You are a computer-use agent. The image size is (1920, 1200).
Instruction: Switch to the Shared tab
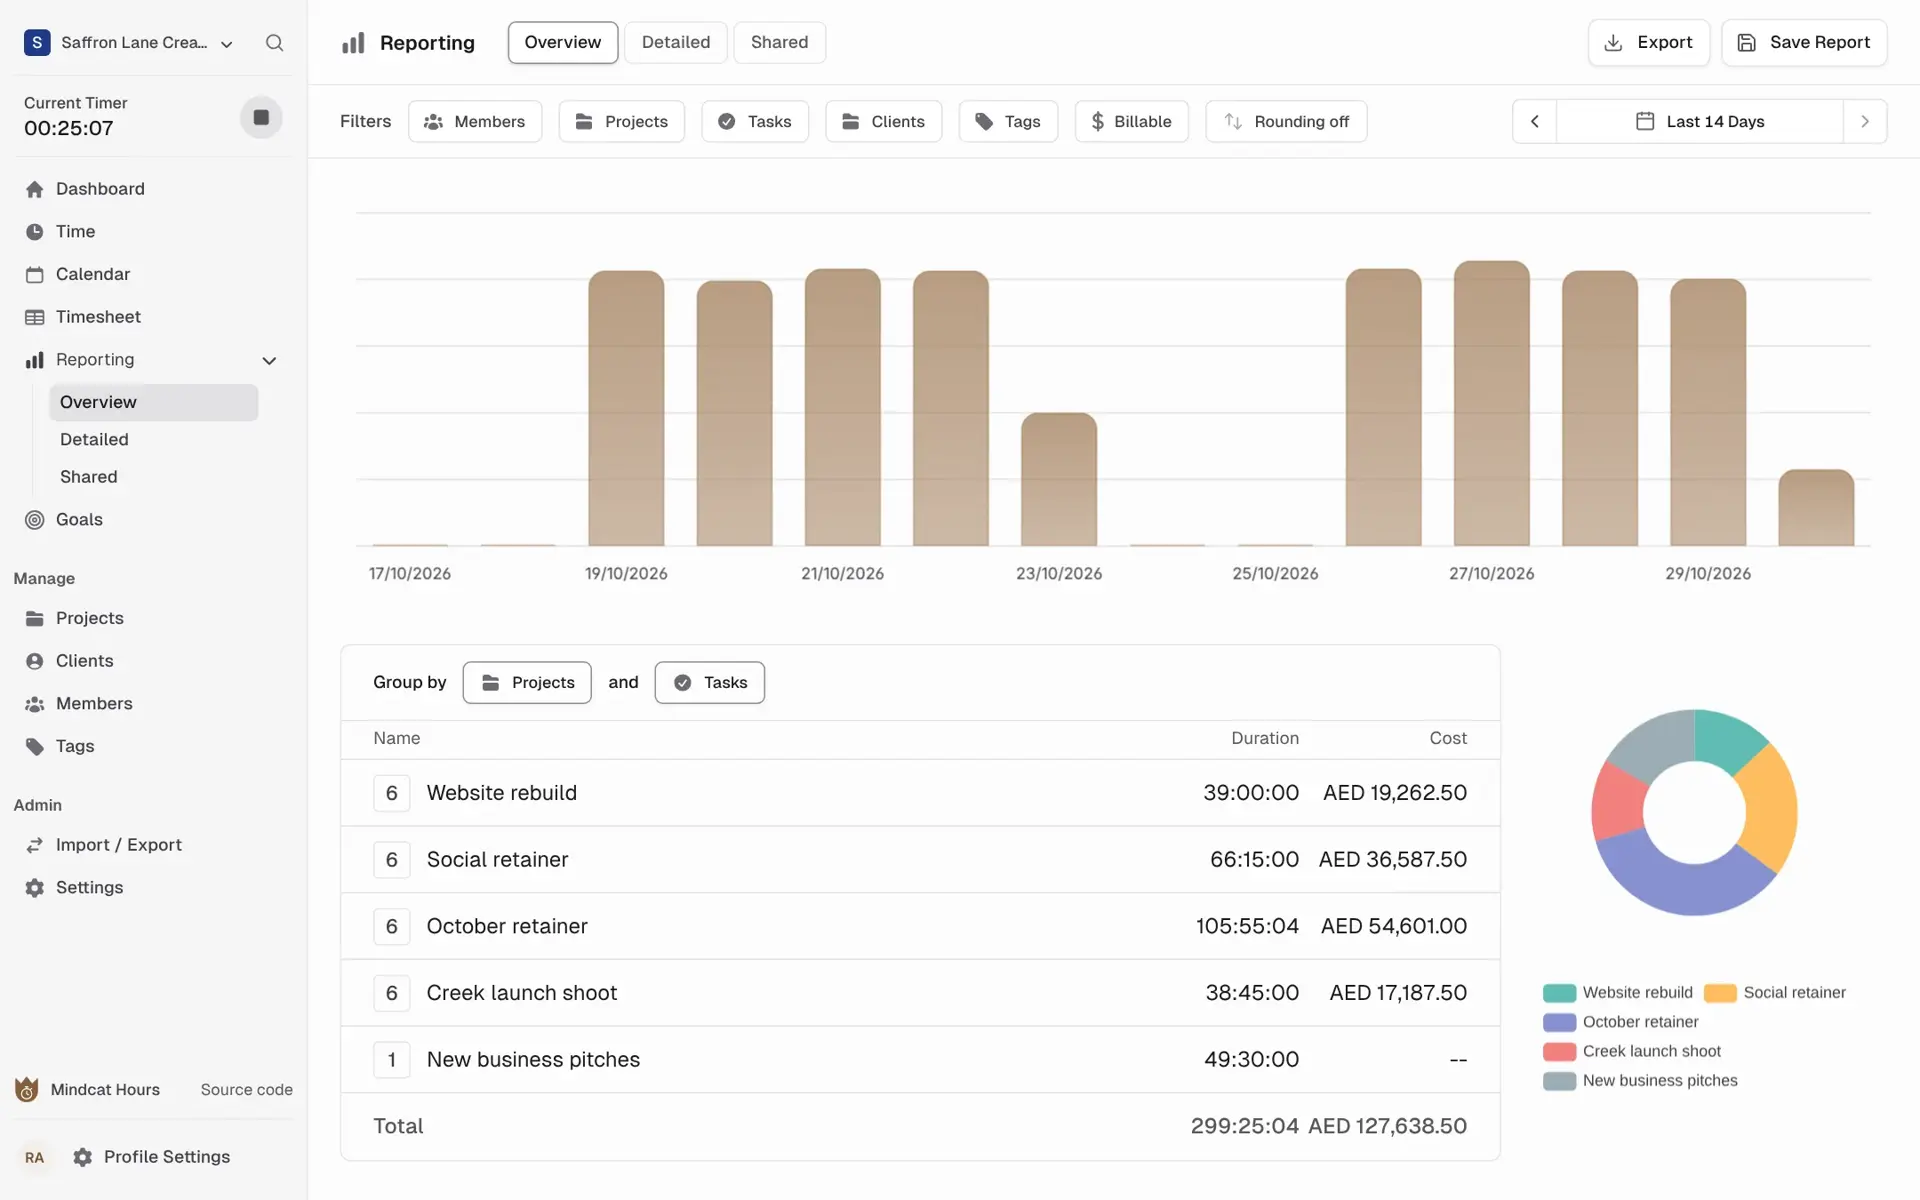coord(780,42)
